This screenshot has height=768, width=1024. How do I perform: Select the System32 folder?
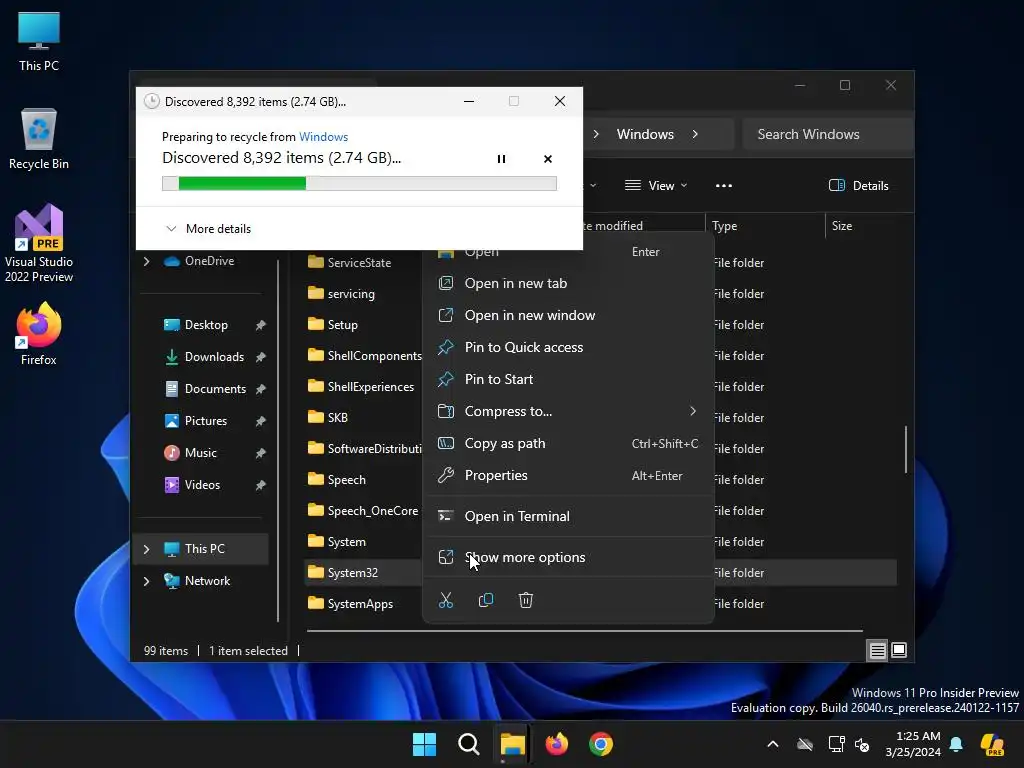pyautogui.click(x=343, y=573)
